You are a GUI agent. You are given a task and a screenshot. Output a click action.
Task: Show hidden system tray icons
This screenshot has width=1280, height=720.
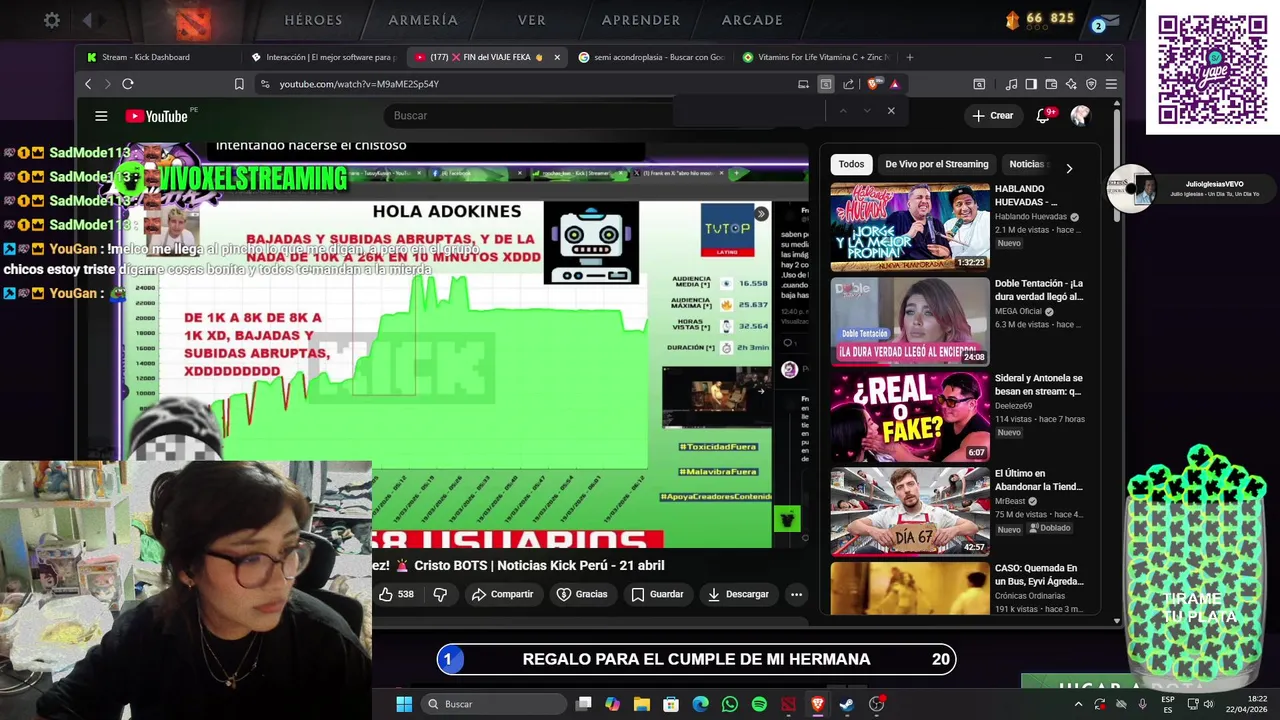(1078, 704)
